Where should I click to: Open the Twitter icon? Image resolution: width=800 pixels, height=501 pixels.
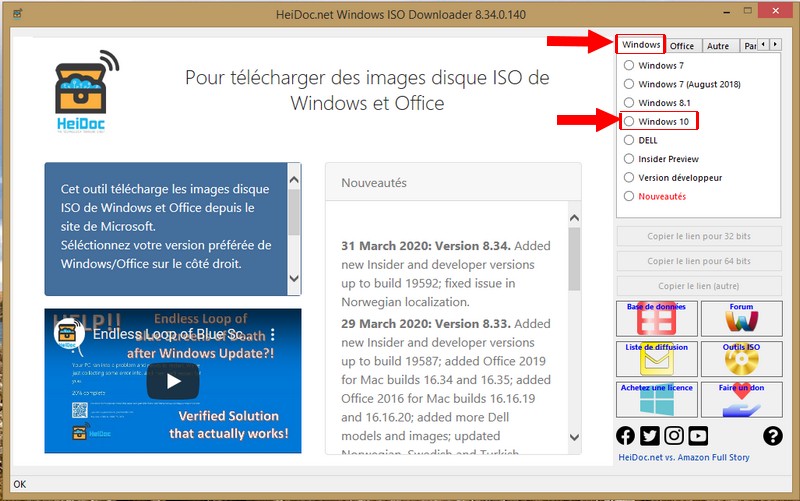(649, 436)
